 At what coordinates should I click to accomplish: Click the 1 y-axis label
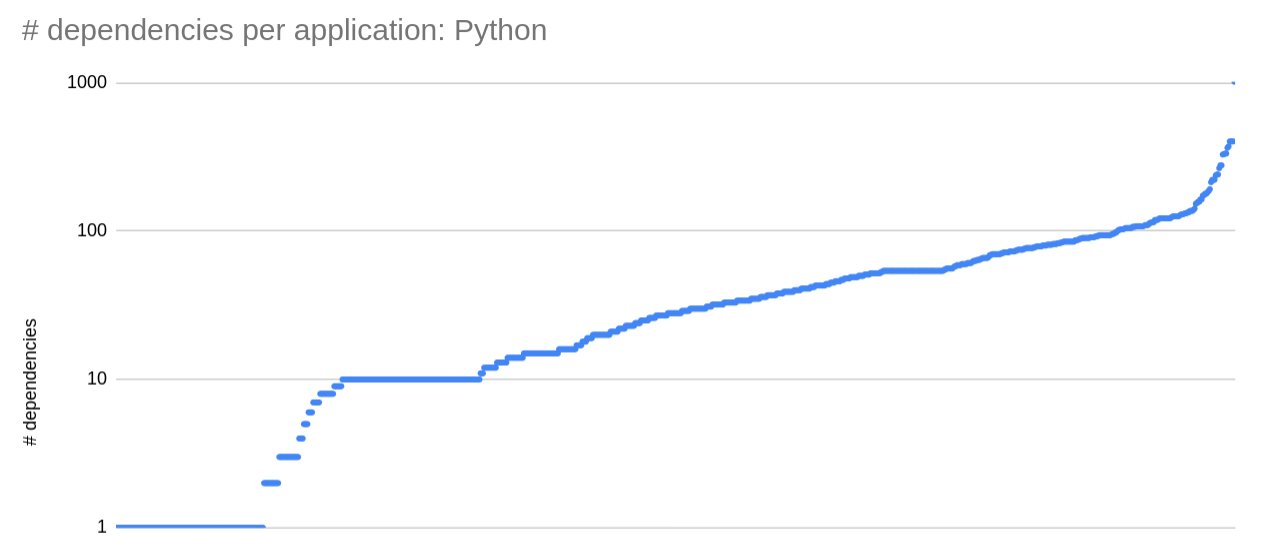[101, 527]
